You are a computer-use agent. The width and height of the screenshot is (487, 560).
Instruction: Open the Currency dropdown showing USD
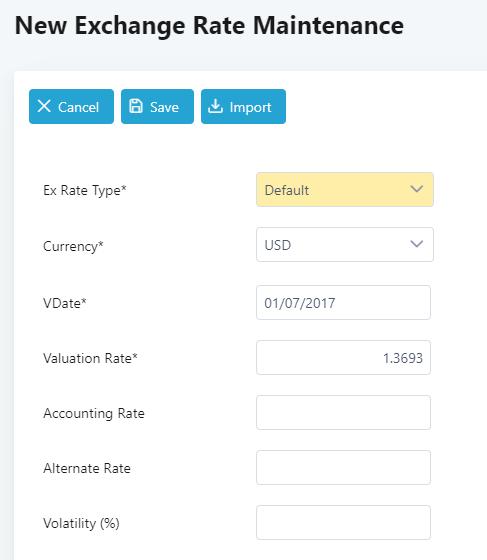tap(345, 245)
